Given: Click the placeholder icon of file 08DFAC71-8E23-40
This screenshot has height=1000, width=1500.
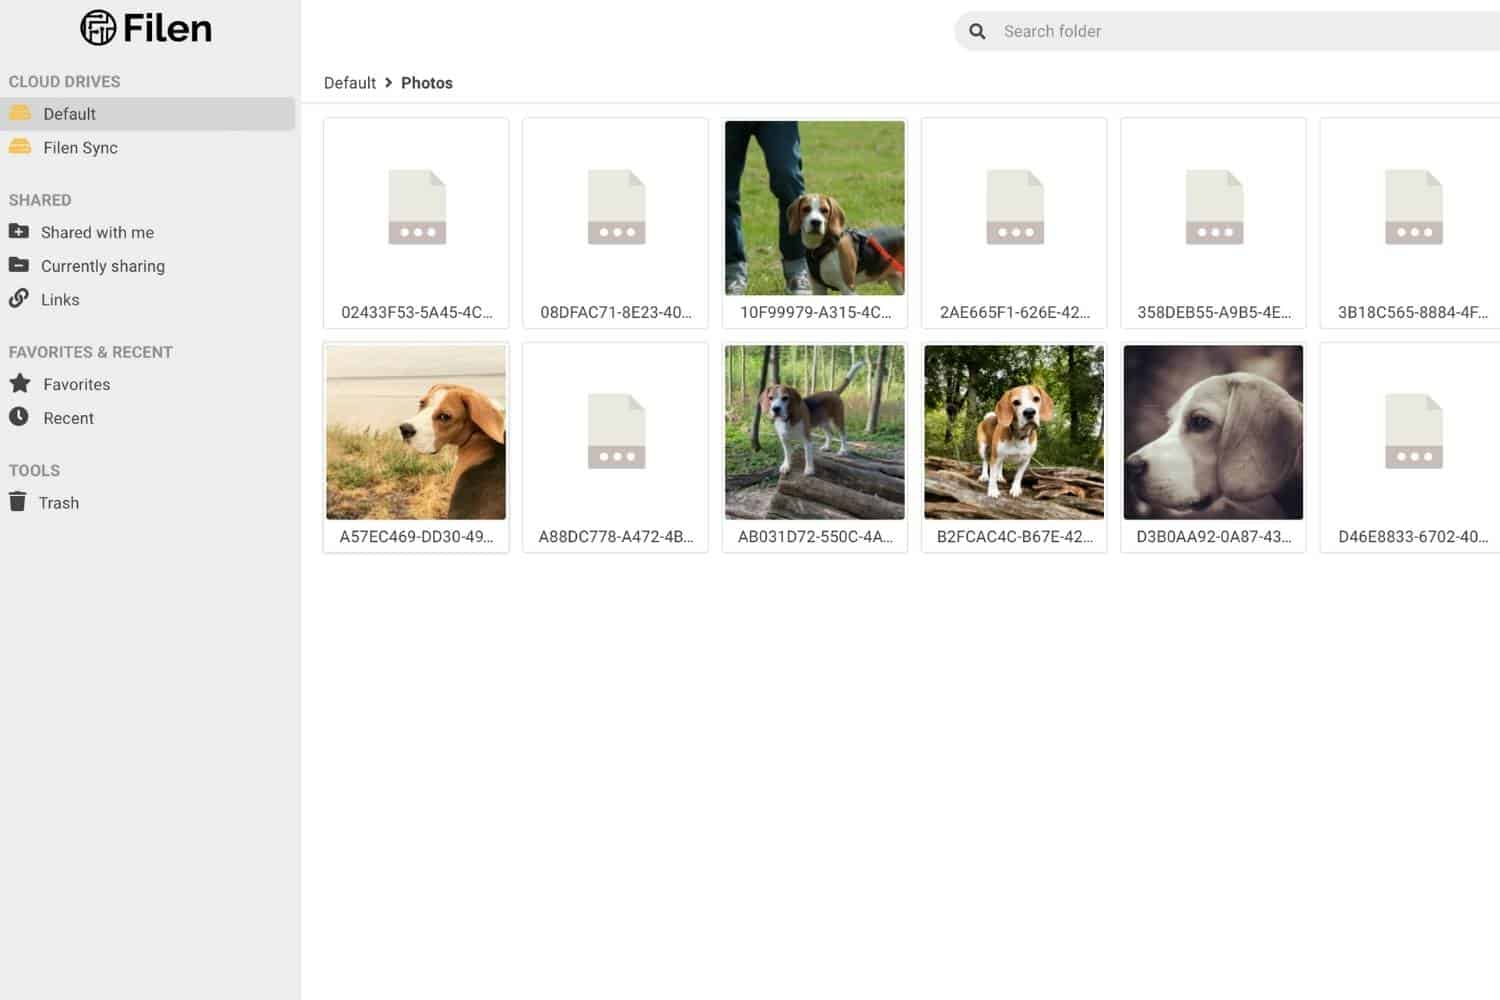Looking at the screenshot, I should [x=616, y=207].
